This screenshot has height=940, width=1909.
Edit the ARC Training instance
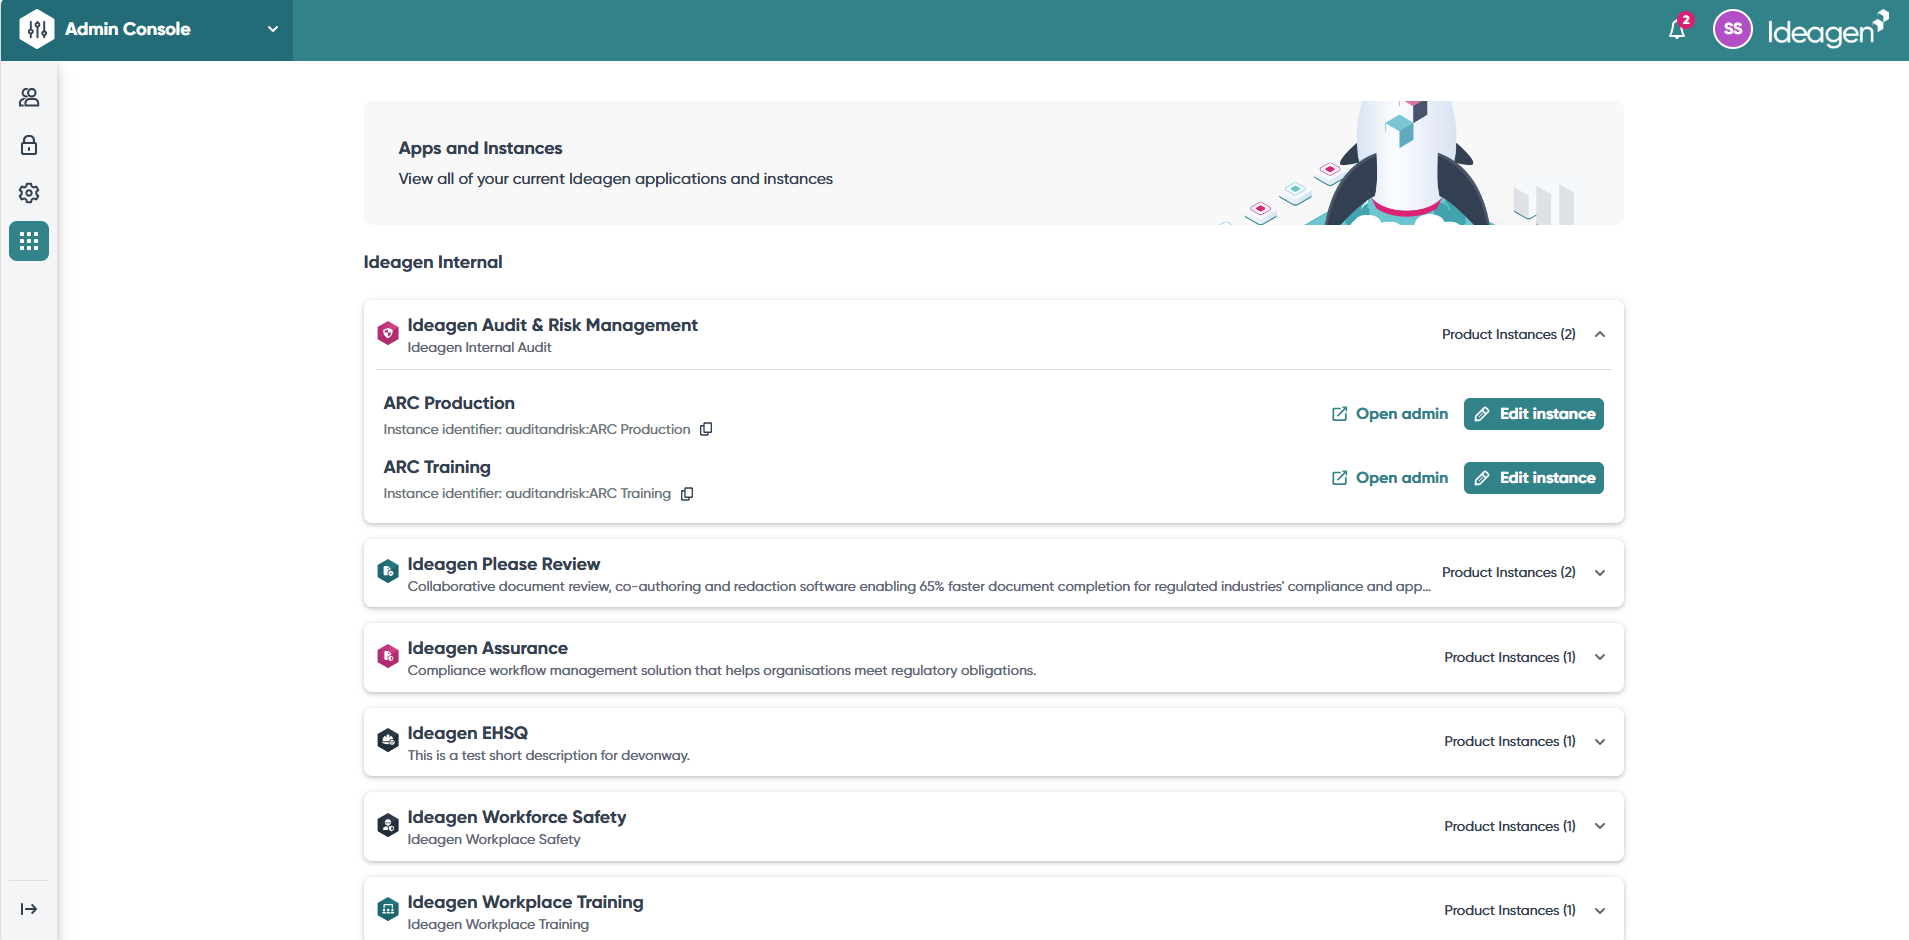tap(1534, 478)
